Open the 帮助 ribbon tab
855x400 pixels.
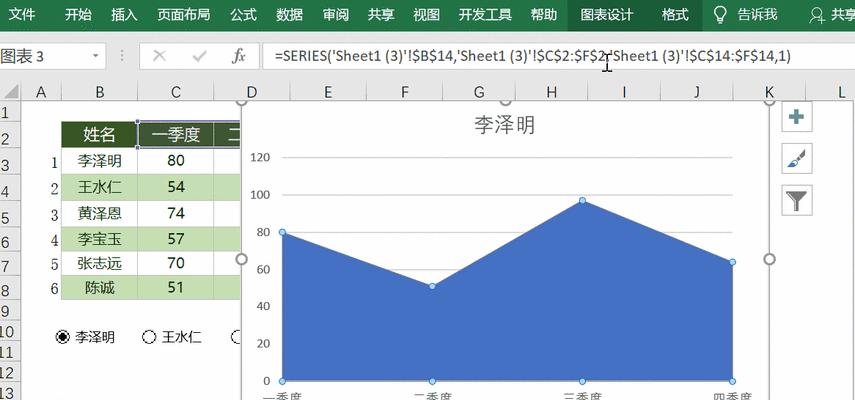[544, 15]
